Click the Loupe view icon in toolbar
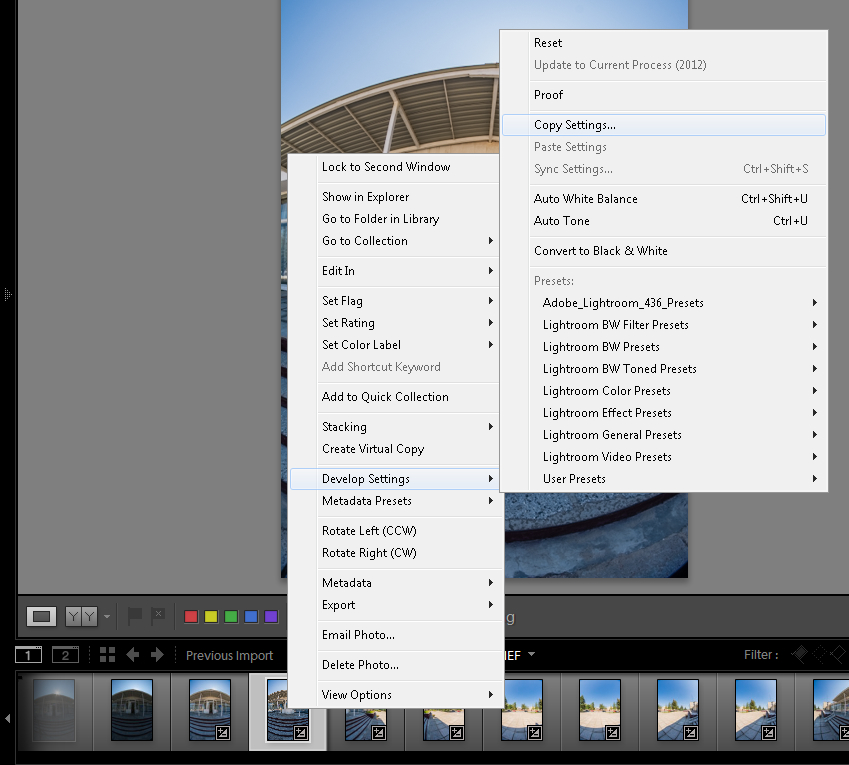 tap(41, 617)
